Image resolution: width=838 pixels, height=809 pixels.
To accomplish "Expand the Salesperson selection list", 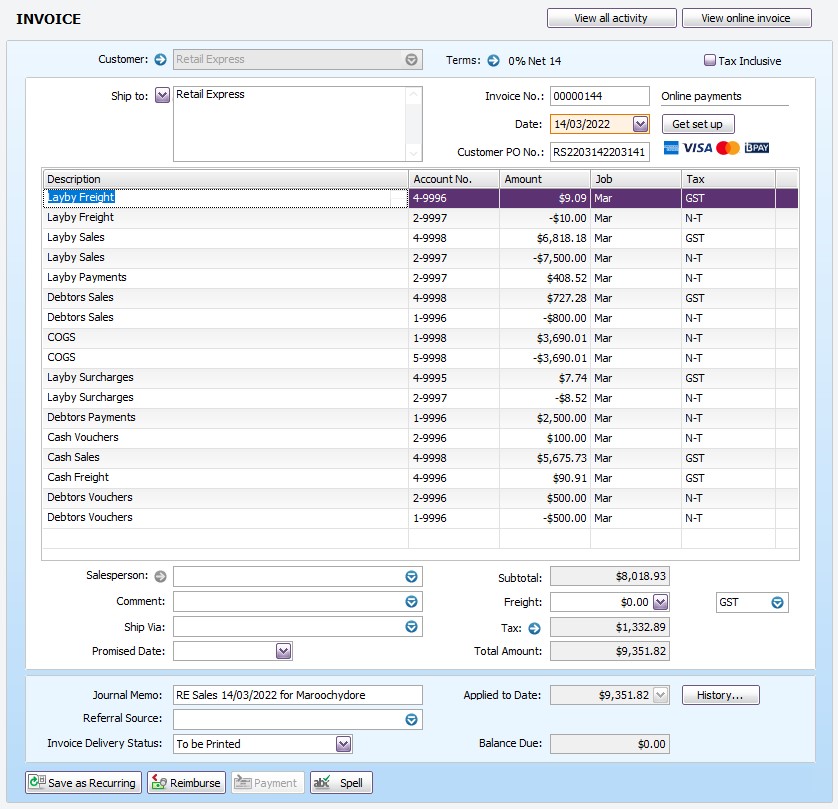I will click(x=411, y=577).
